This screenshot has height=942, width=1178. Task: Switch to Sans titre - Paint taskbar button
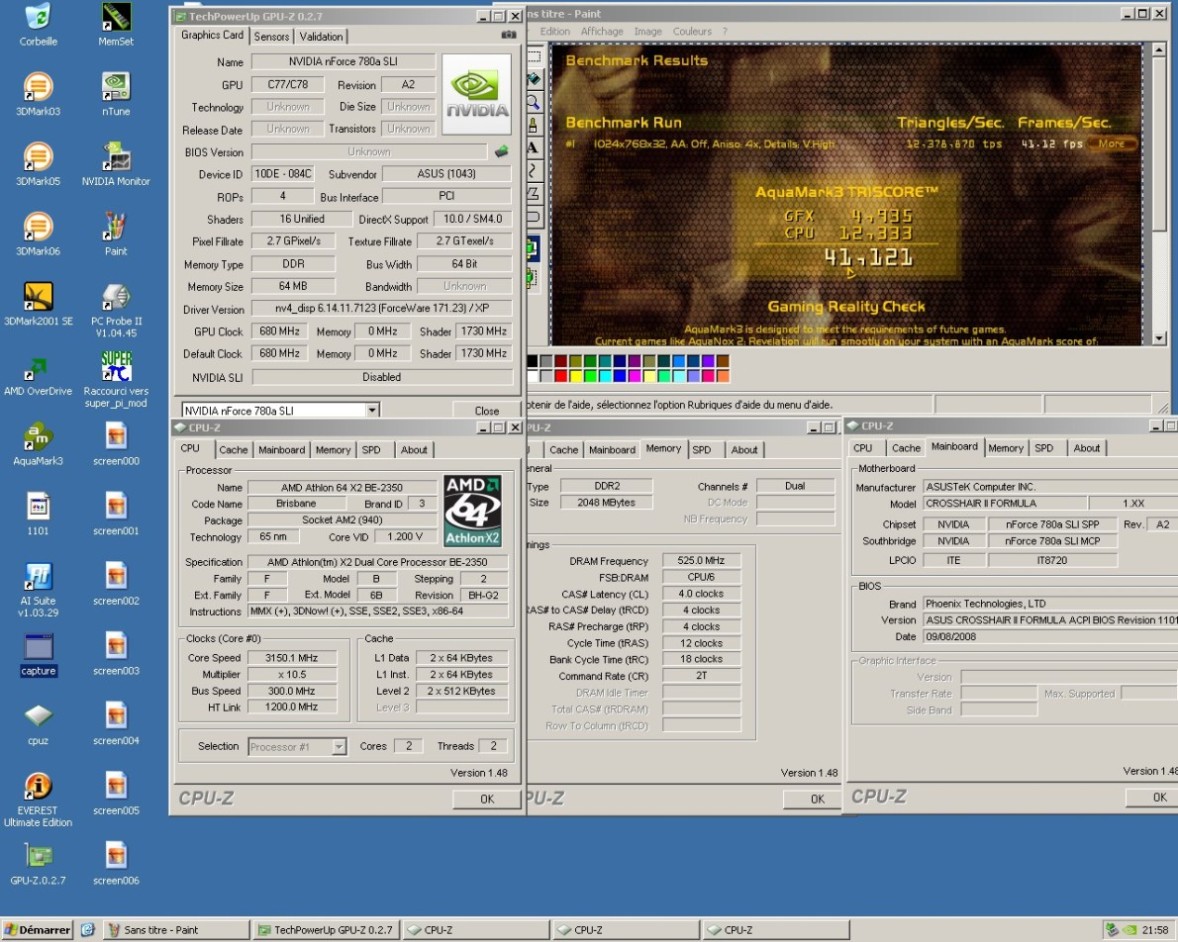[x=176, y=930]
